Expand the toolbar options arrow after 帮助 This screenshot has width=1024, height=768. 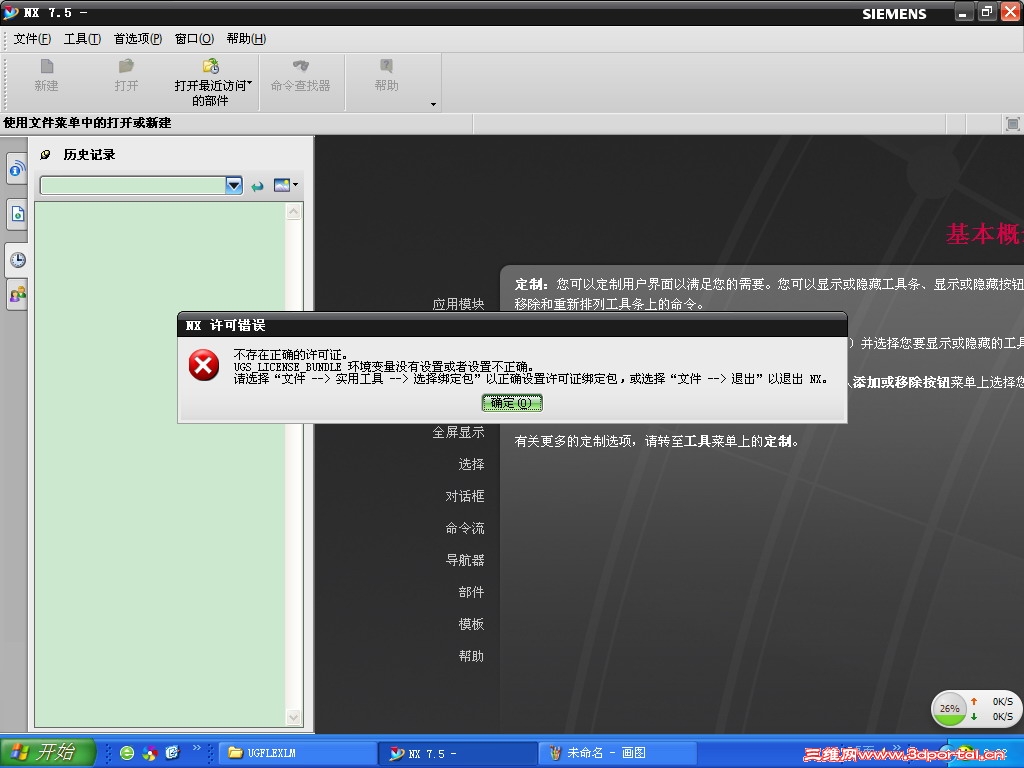tap(433, 104)
